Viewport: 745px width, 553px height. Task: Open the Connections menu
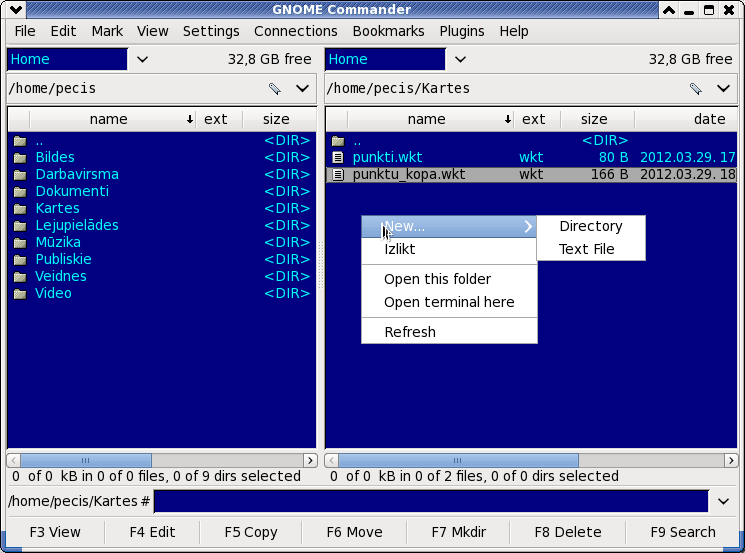click(x=296, y=31)
